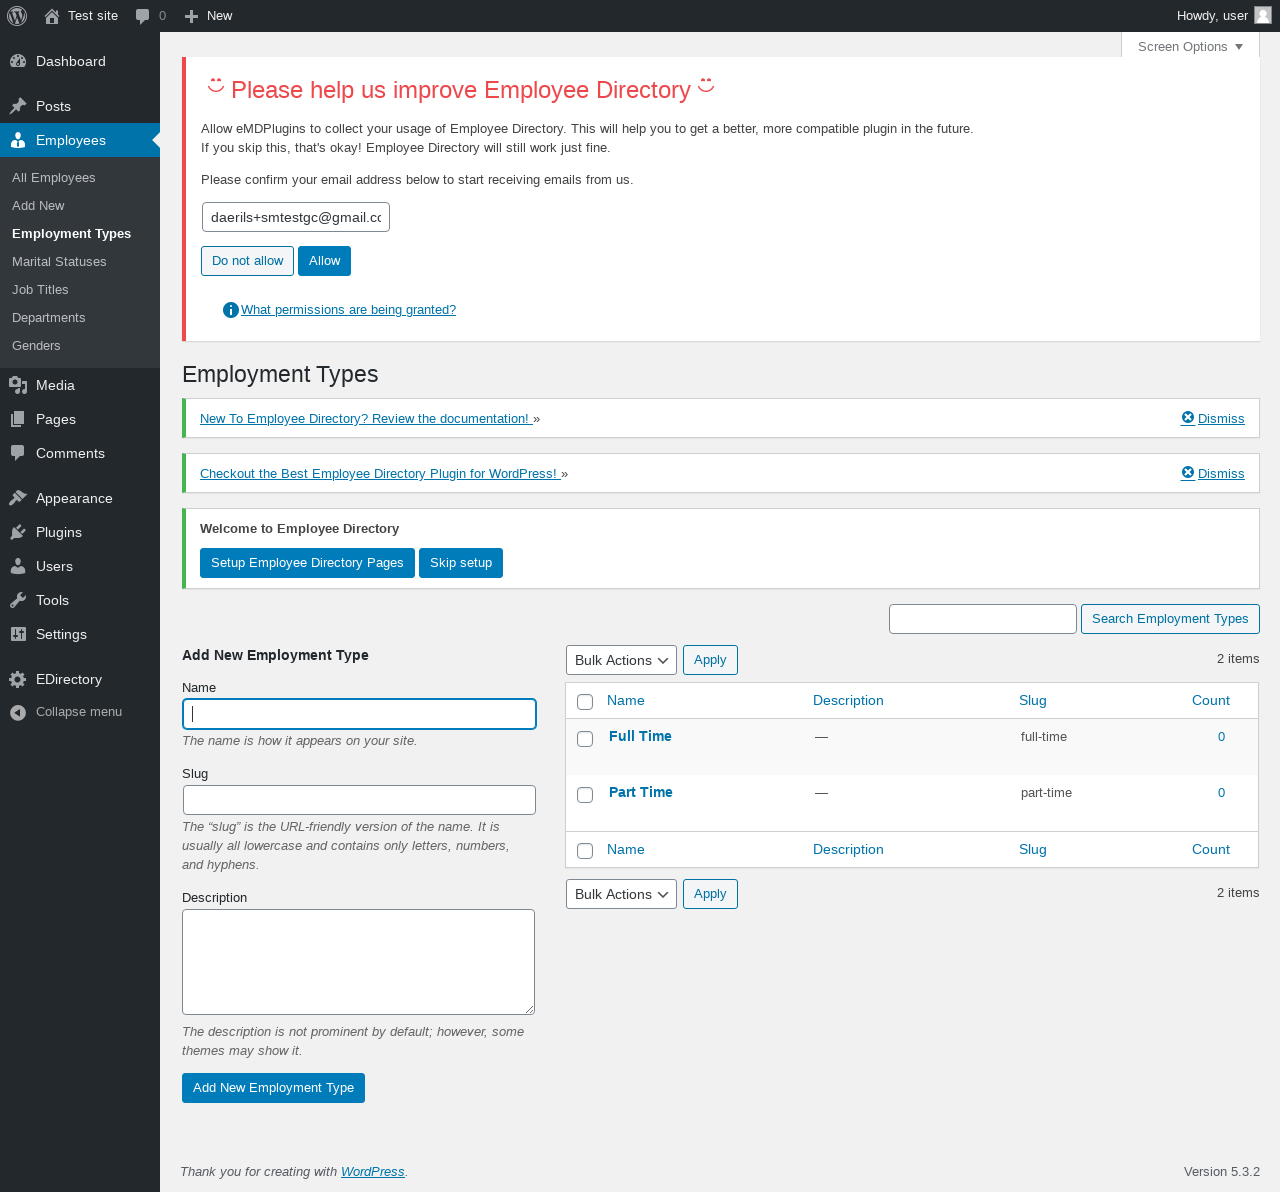The image size is (1280, 1192).
Task: Click the Users icon in sidebar
Action: pos(18,566)
